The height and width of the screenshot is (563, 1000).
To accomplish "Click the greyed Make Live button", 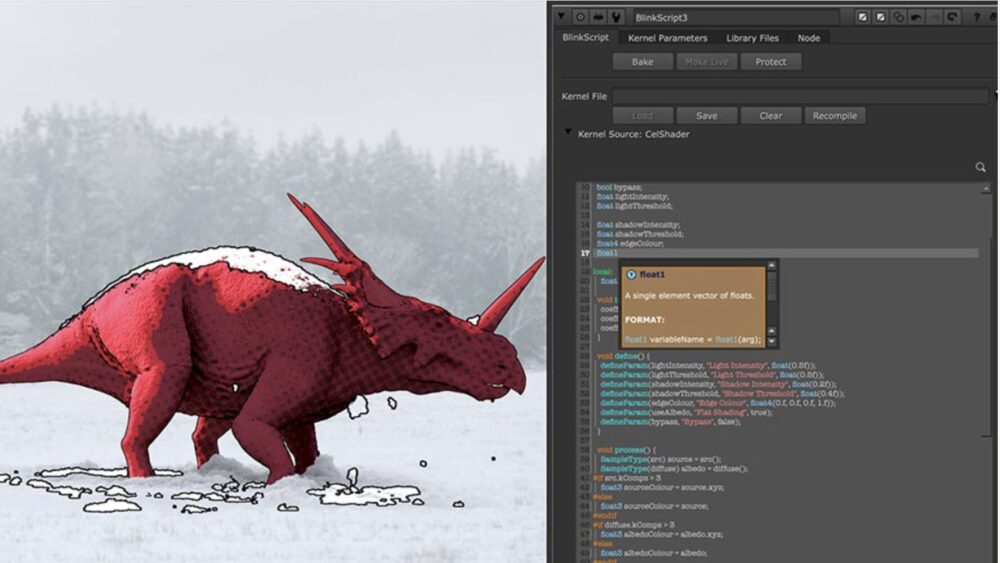I will point(706,62).
